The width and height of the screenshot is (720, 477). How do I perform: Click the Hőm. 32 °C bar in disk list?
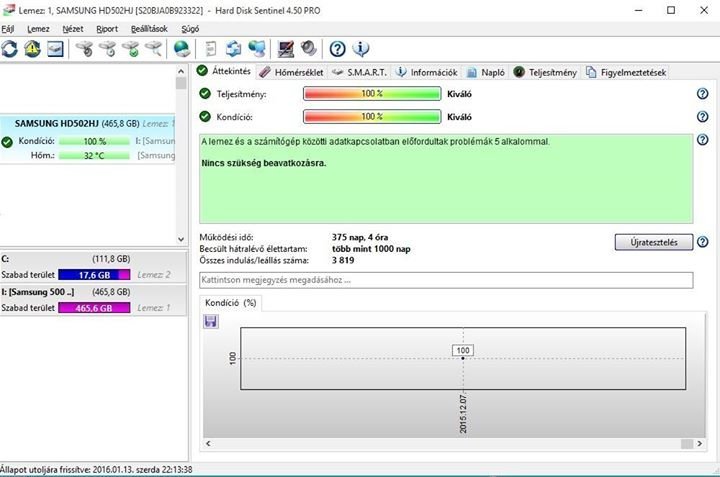tap(94, 156)
